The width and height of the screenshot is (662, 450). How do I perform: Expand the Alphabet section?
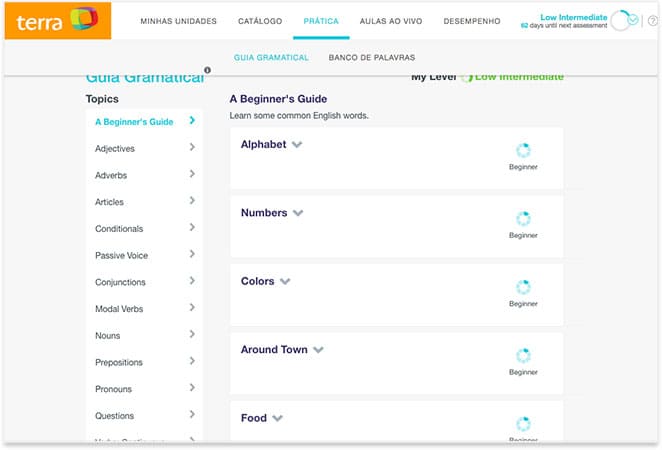click(297, 145)
